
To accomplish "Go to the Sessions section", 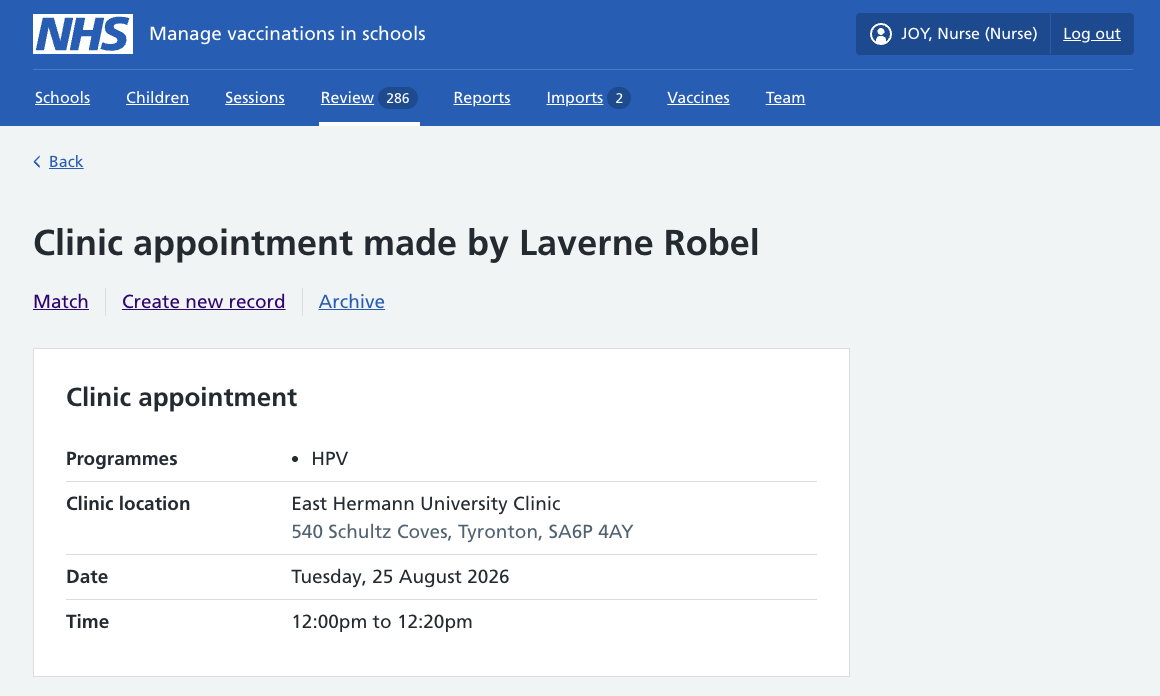I will (x=254, y=98).
